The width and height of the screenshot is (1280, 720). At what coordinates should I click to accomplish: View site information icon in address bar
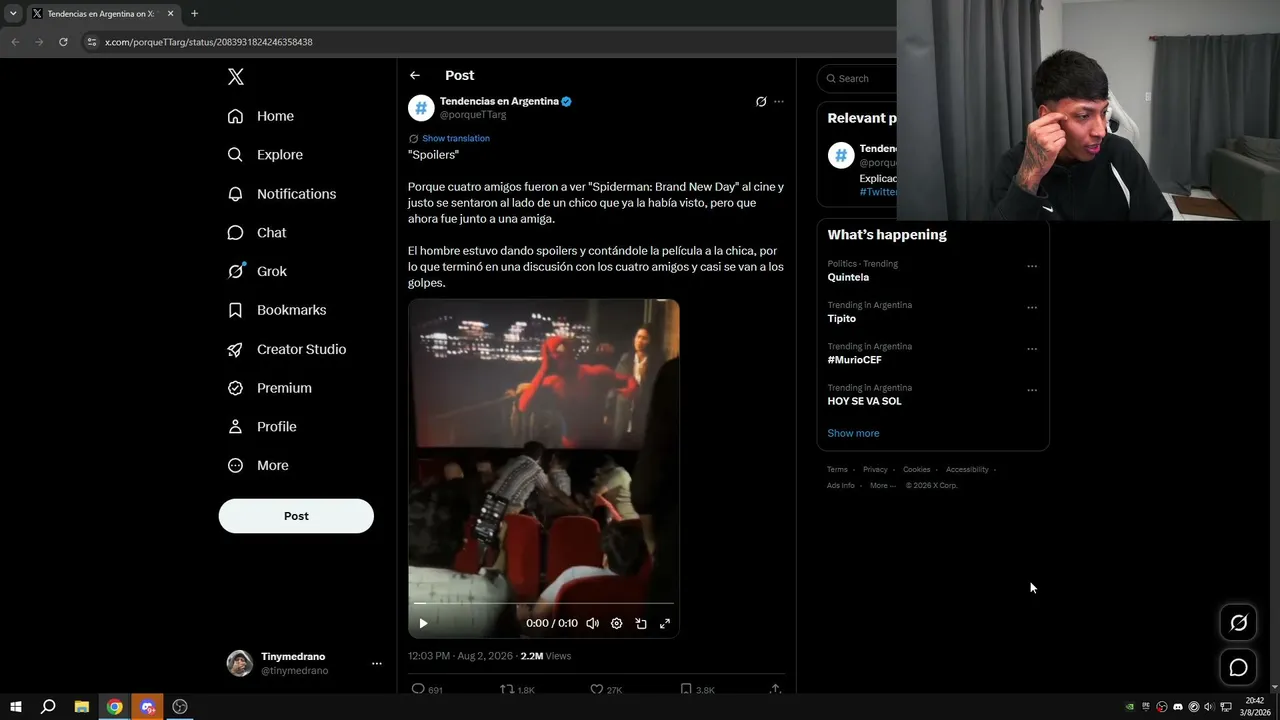coord(92,42)
